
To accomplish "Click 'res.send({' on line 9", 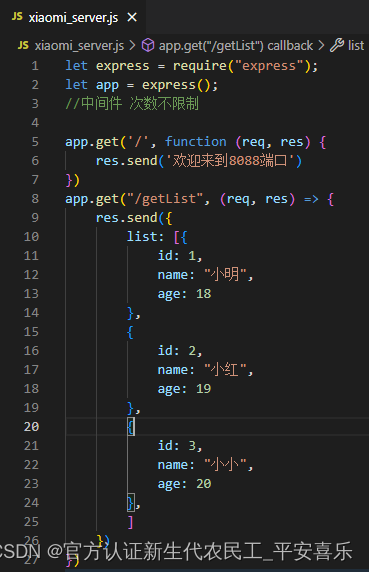I will [134, 218].
